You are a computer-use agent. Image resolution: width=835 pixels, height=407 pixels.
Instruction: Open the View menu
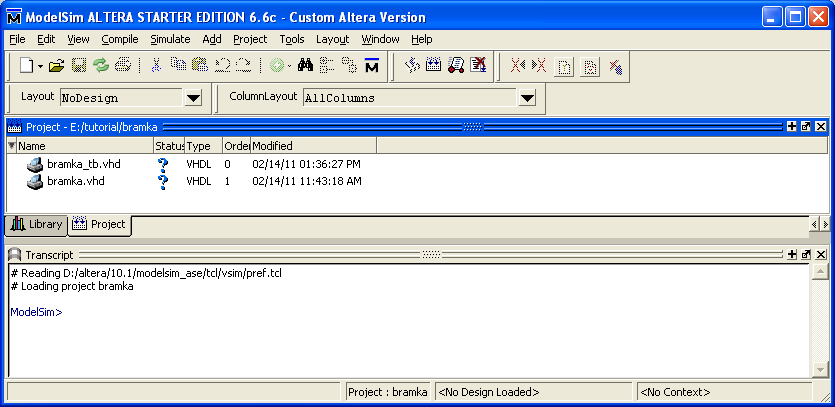tap(79, 39)
